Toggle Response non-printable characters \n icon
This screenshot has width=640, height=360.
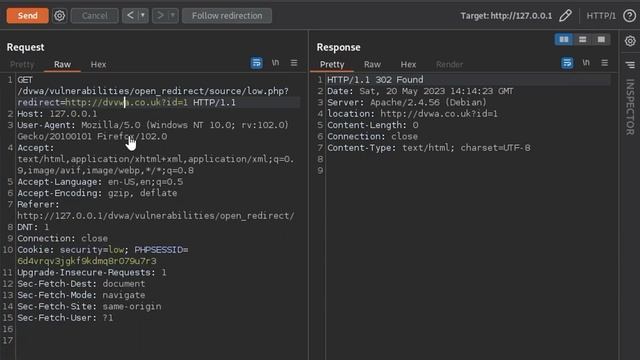tap(586, 63)
